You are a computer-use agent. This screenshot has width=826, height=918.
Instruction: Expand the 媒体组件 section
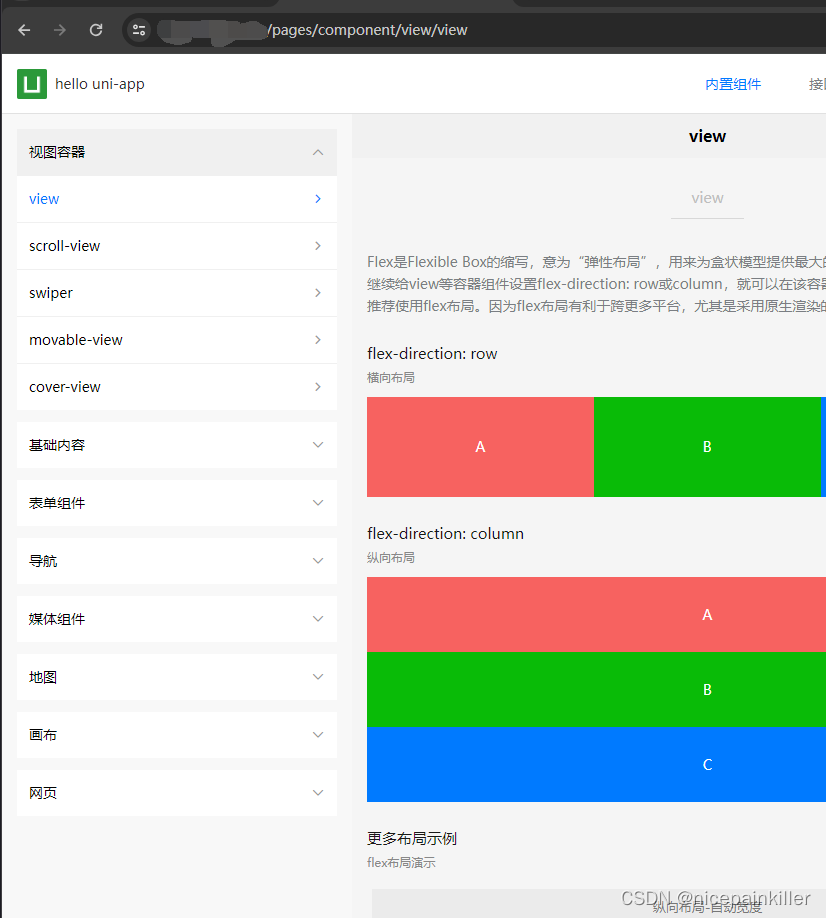pyautogui.click(x=318, y=619)
